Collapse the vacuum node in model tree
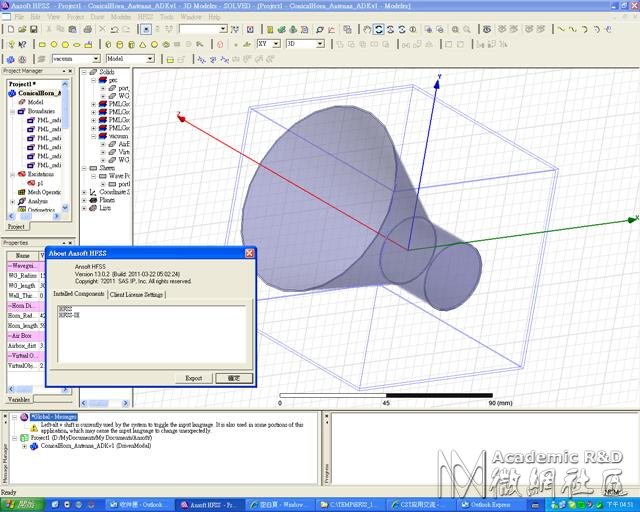 (93, 136)
